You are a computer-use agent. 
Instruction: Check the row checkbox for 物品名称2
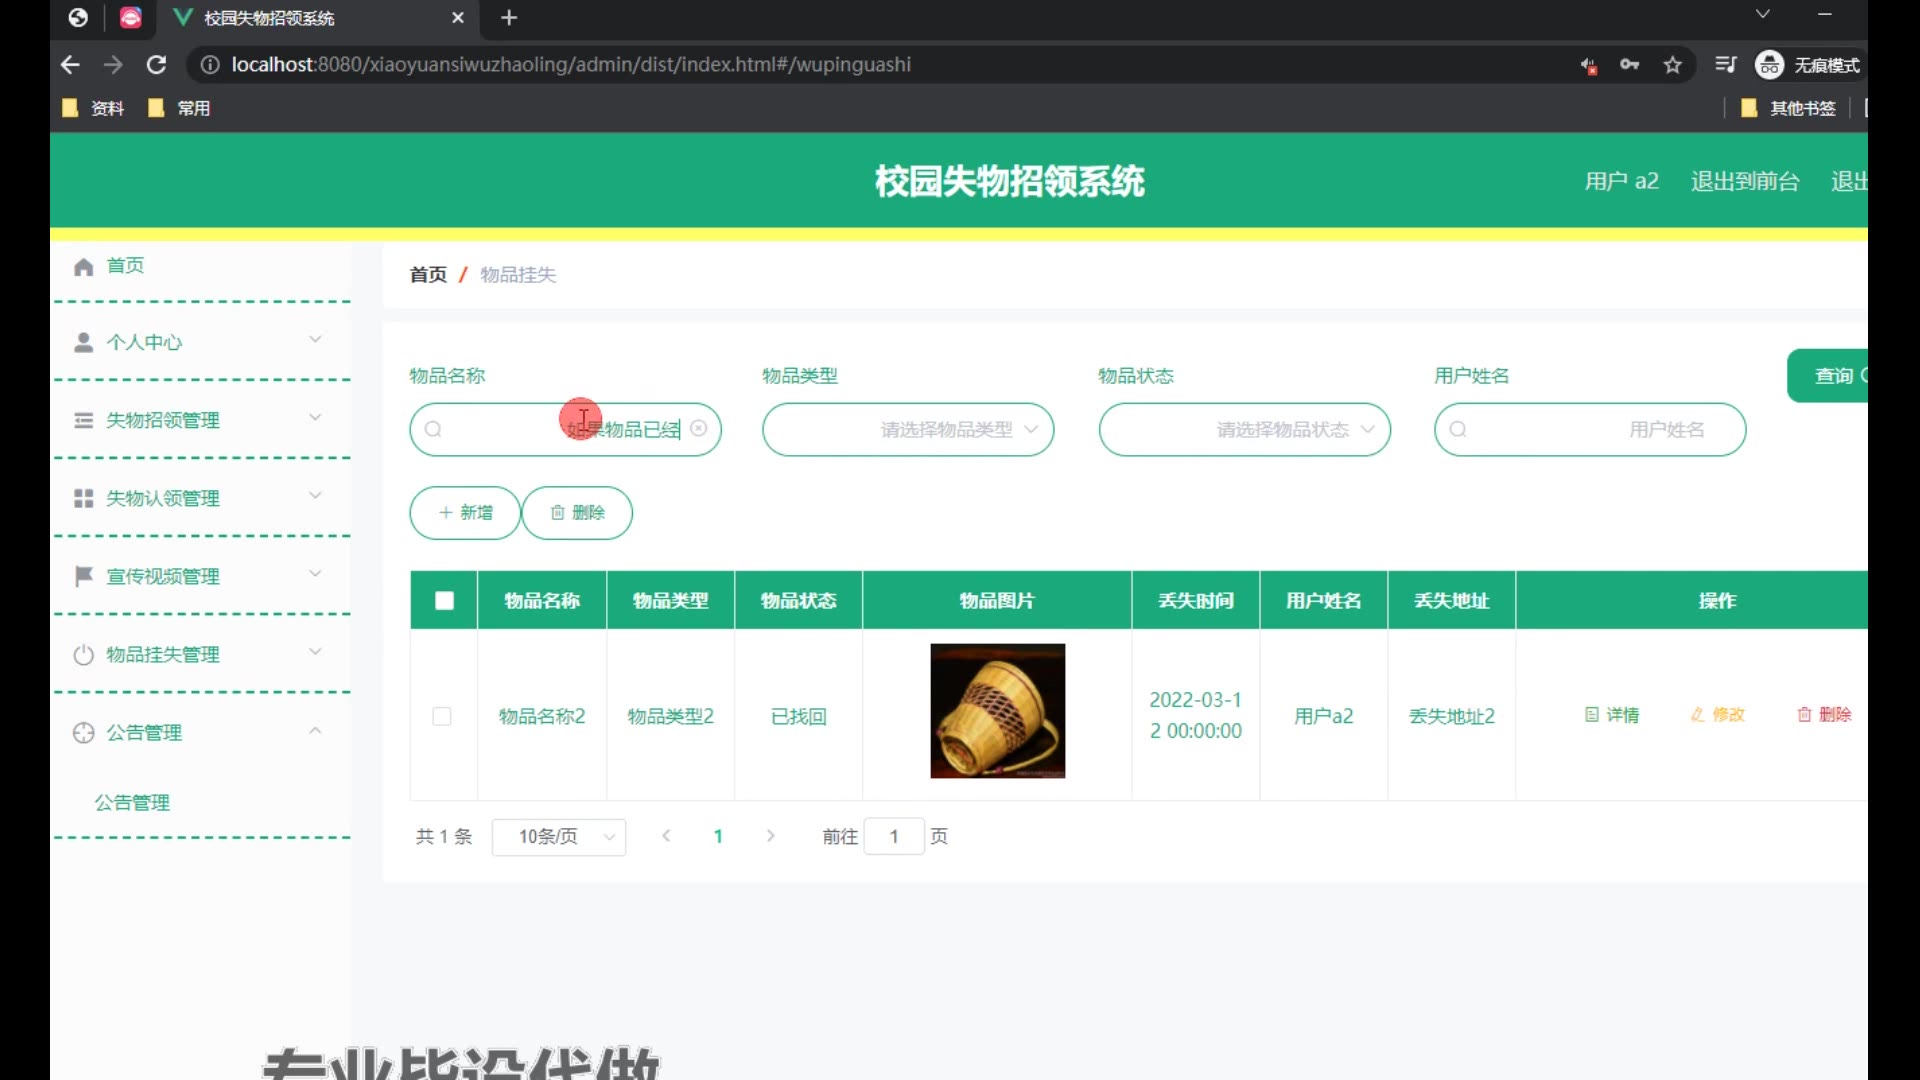click(x=441, y=716)
